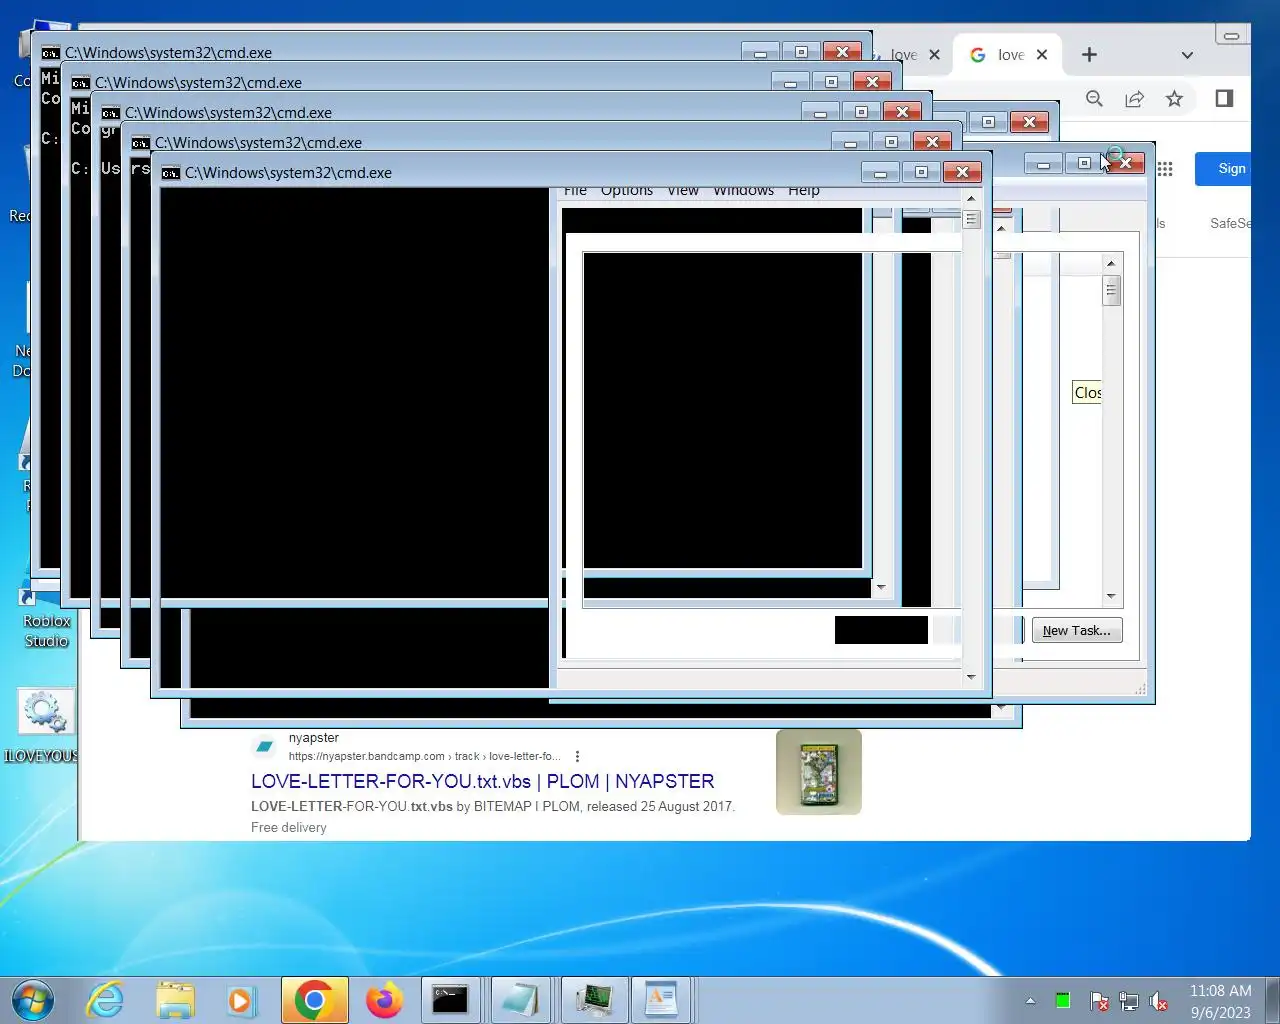Open Action Center flag tray icon
The height and width of the screenshot is (1024, 1280).
[1098, 1001]
